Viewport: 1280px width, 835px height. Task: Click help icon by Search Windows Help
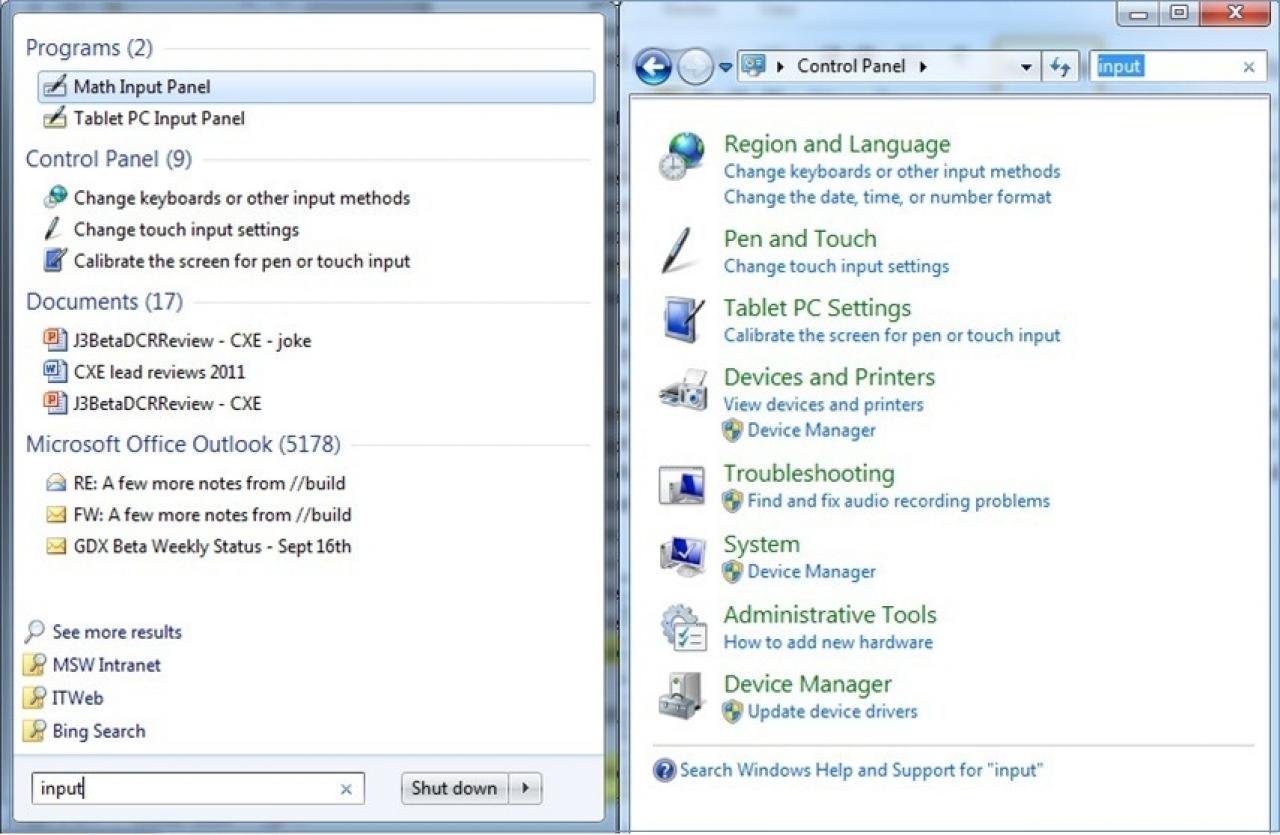coord(664,770)
